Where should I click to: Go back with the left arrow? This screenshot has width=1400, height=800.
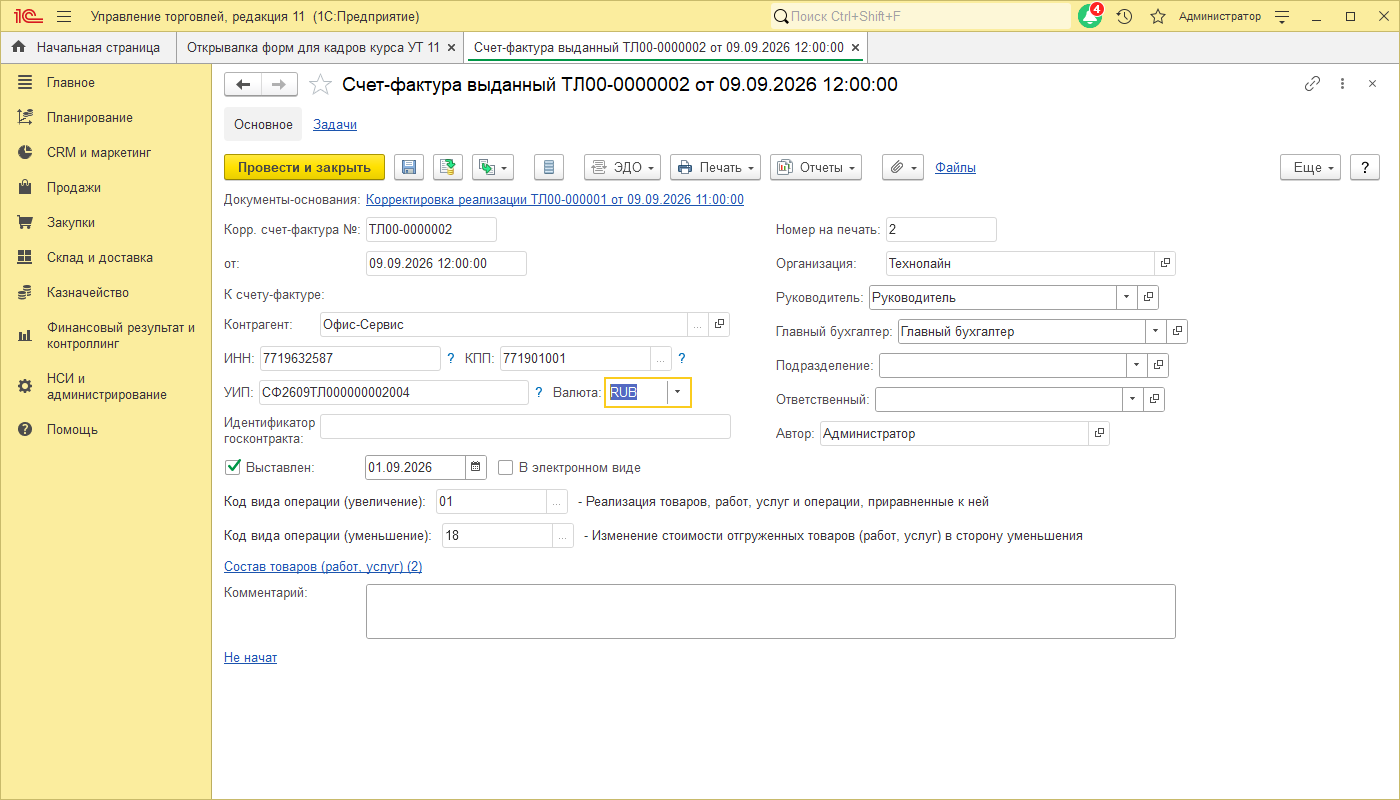tap(243, 85)
